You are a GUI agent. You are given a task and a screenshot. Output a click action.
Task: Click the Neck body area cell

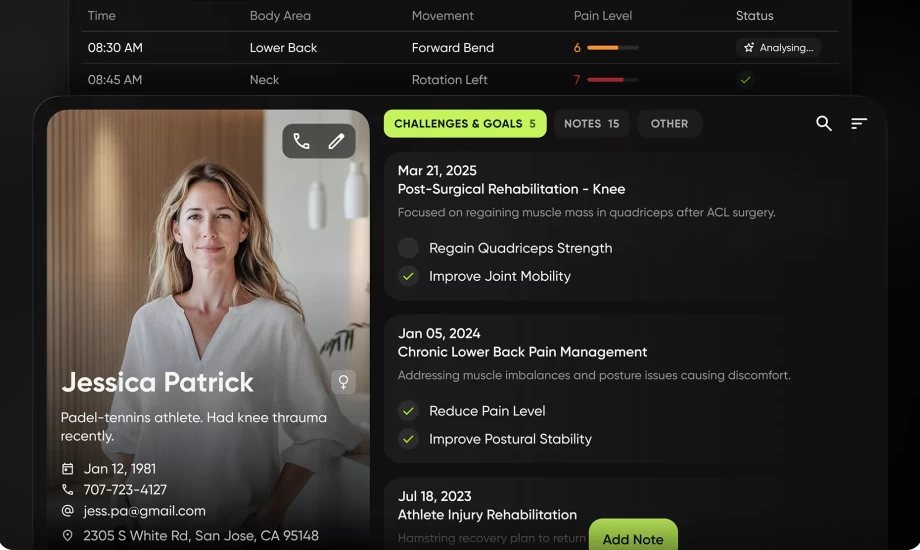[x=264, y=79]
